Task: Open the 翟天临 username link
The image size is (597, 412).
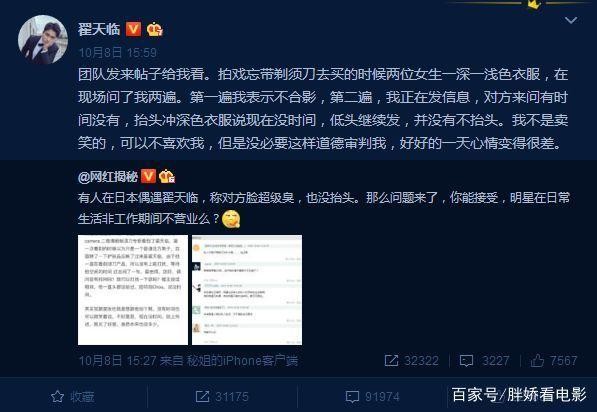Action: tap(99, 29)
